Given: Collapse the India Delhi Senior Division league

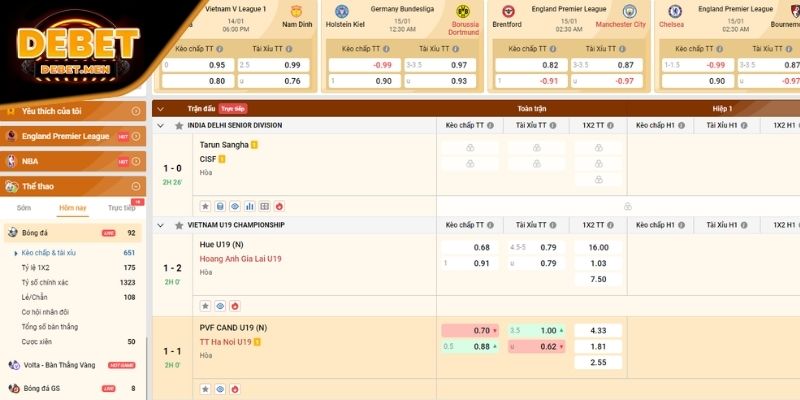Looking at the screenshot, I should click(x=161, y=126).
